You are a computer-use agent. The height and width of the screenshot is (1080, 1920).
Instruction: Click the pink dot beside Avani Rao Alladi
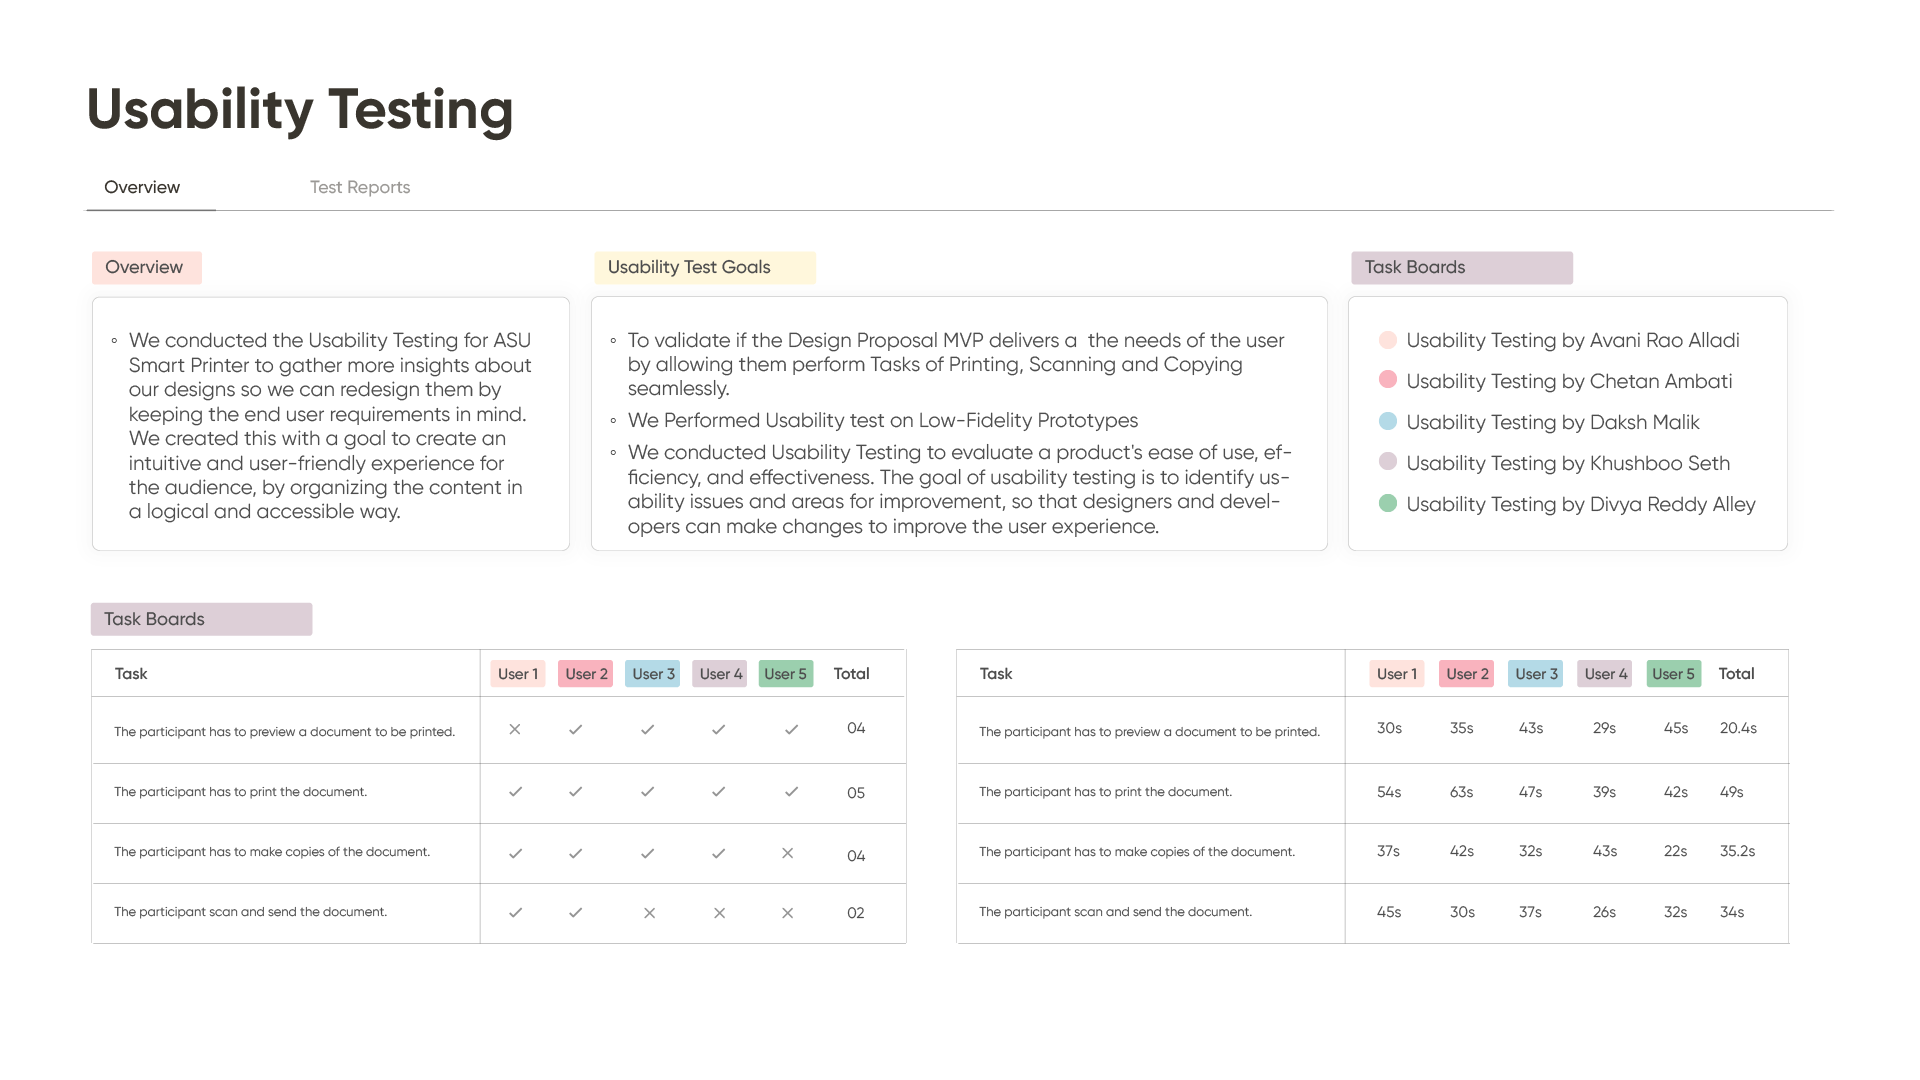click(1387, 340)
